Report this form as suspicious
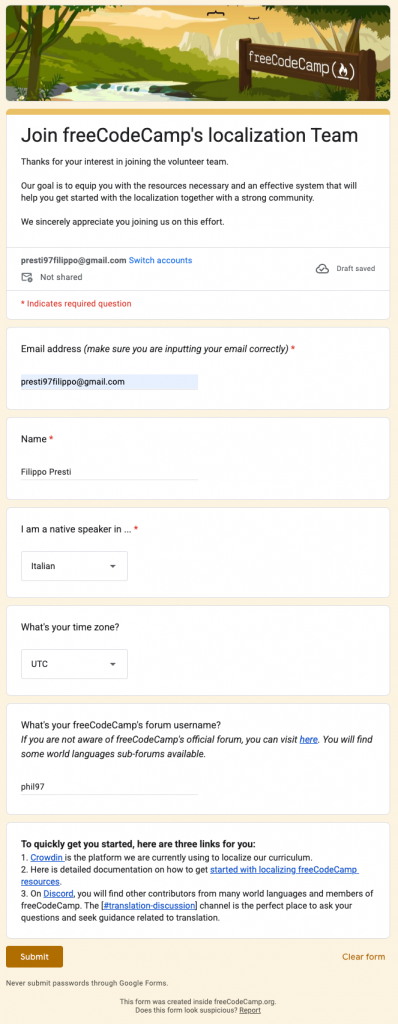The image size is (398, 1024). click(x=250, y=1010)
